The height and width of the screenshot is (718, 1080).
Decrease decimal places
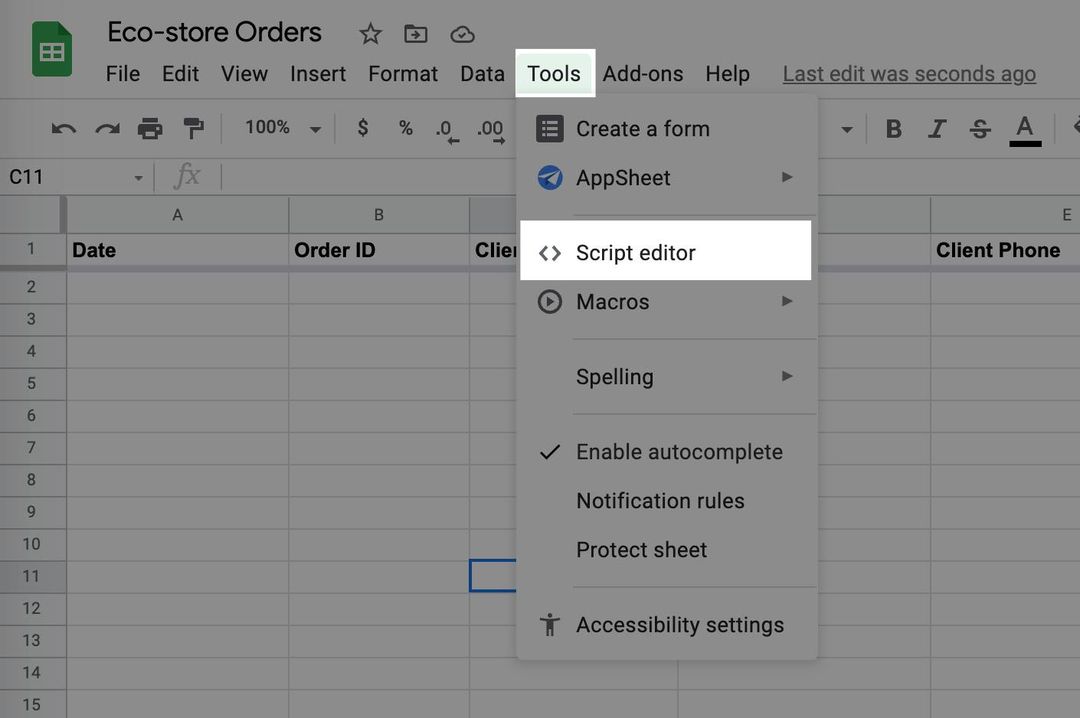pyautogui.click(x=446, y=128)
